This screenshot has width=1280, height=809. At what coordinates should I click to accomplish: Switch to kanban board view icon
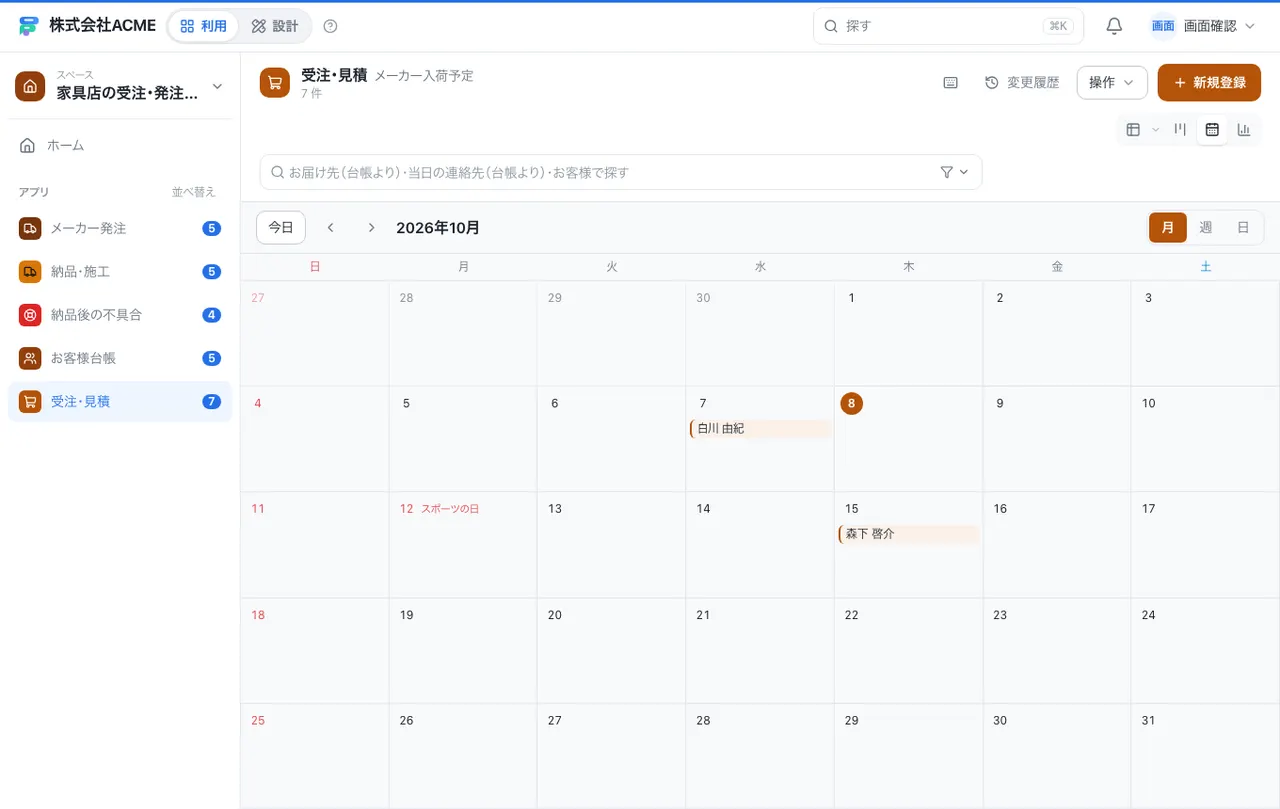point(1180,129)
